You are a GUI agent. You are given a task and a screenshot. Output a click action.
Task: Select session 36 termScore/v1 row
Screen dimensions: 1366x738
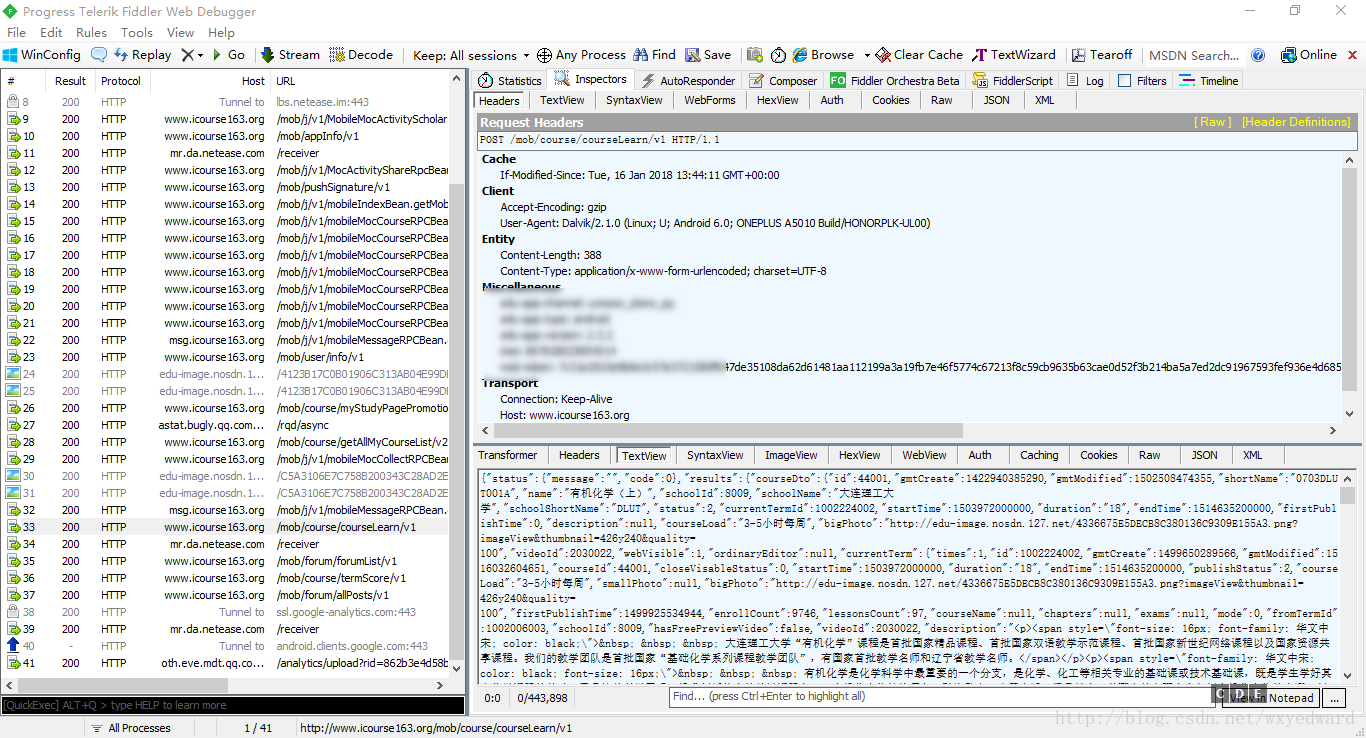point(227,578)
